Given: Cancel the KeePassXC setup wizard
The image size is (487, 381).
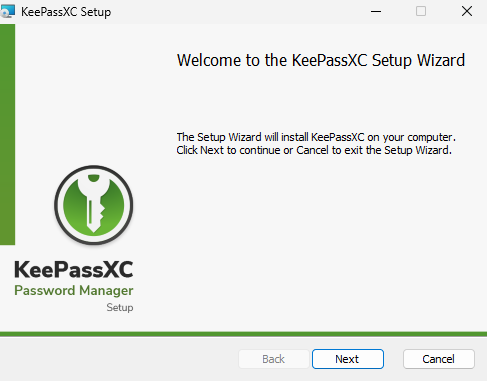Looking at the screenshot, I should tap(439, 359).
